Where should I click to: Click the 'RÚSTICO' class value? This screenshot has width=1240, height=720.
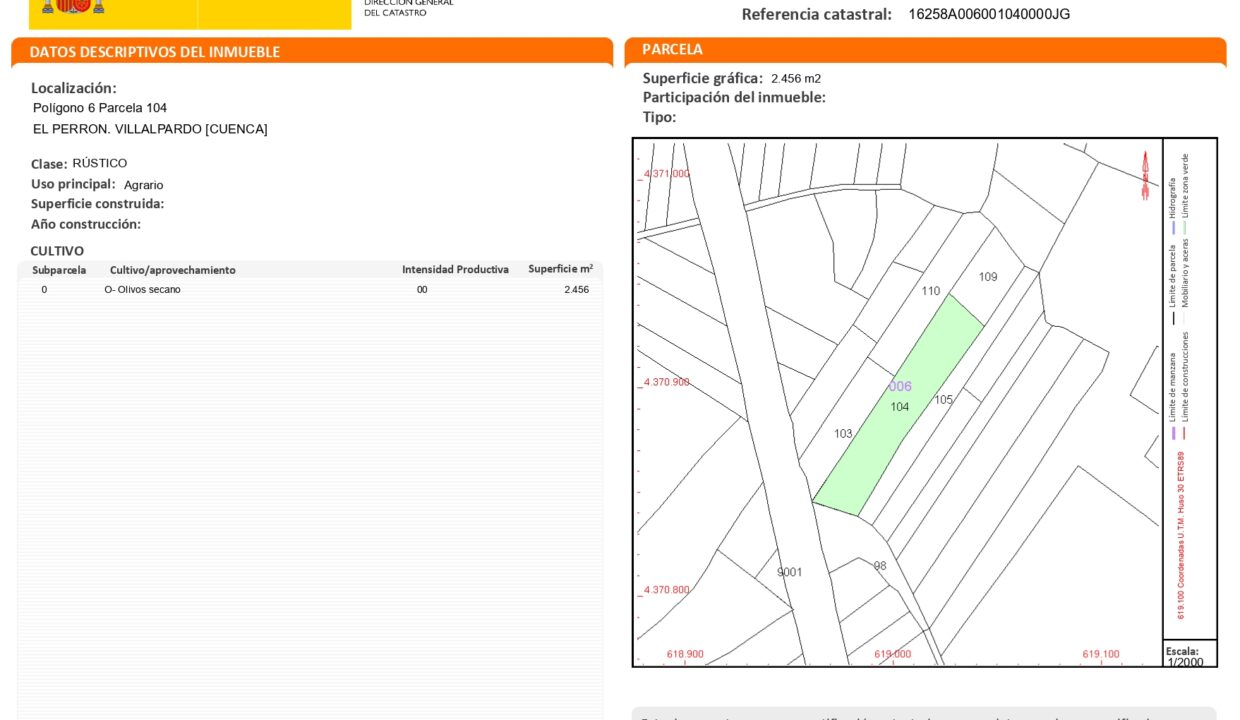[x=100, y=163]
